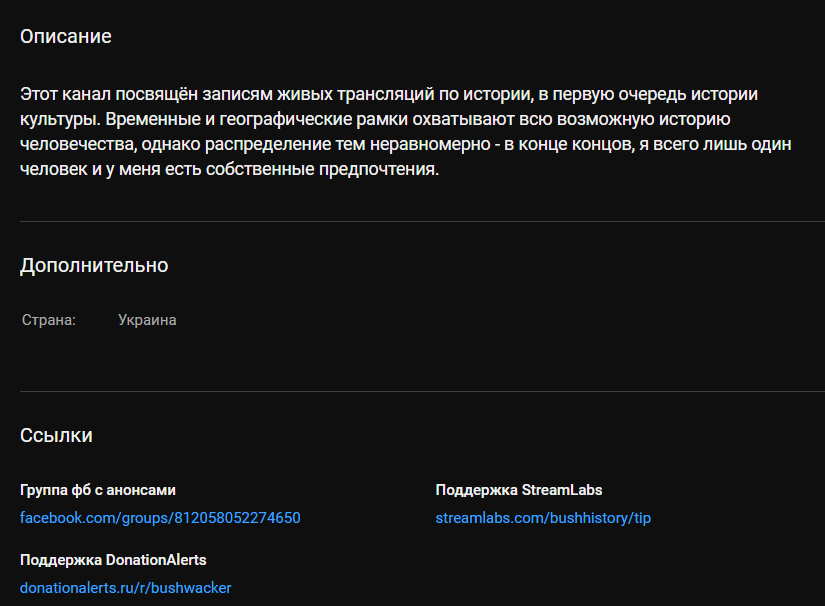Click the country value 'Украина'

pos(147,321)
